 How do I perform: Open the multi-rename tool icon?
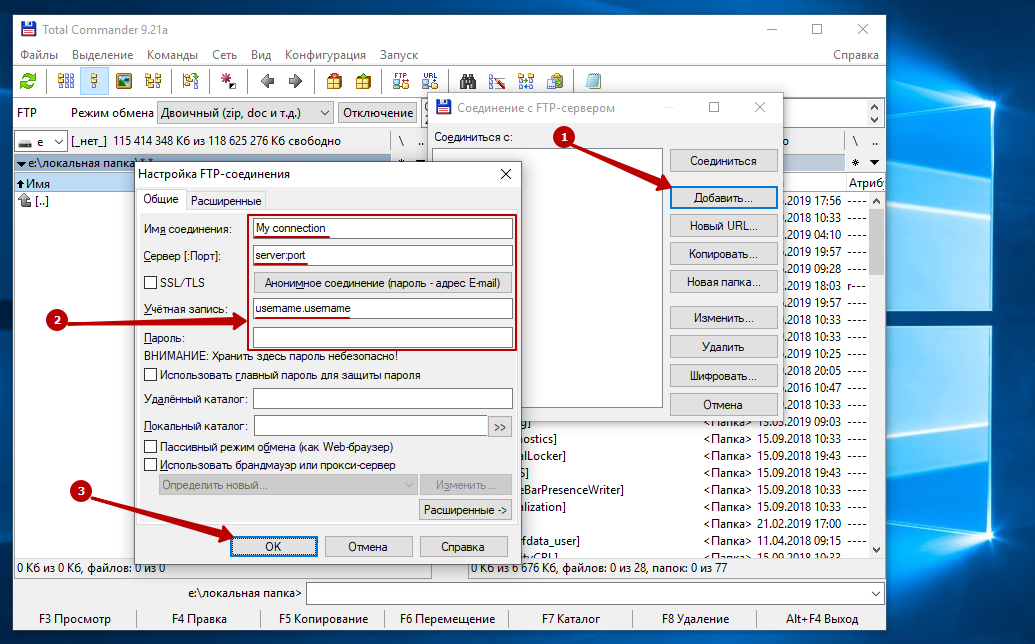497,81
